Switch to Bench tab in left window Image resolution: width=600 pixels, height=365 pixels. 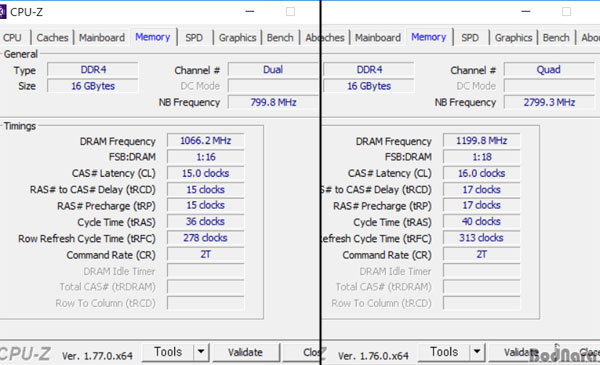tap(280, 37)
